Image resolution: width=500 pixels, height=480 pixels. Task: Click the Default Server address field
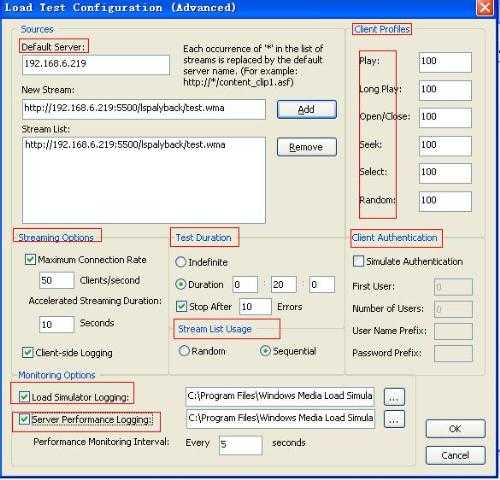coord(96,65)
